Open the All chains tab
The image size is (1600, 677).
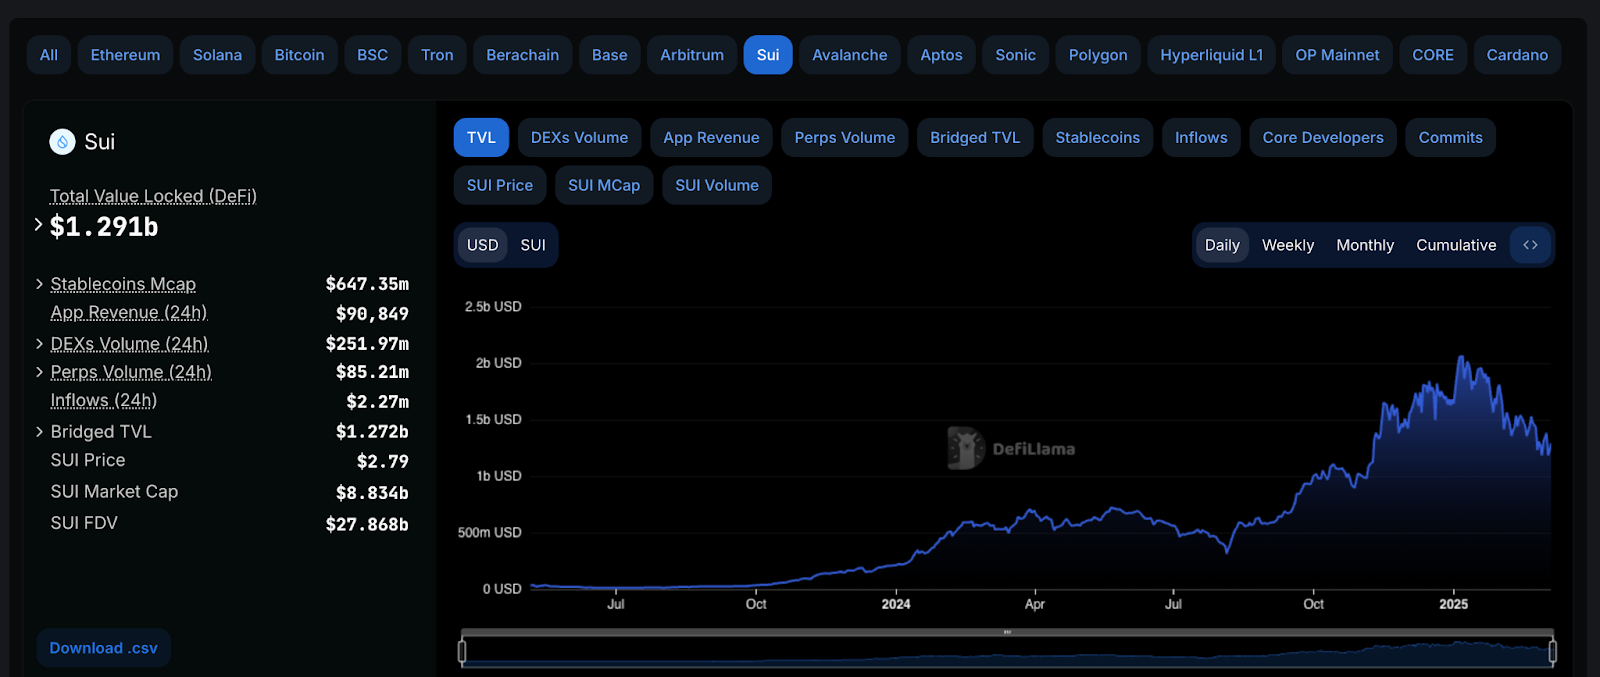[x=49, y=55]
